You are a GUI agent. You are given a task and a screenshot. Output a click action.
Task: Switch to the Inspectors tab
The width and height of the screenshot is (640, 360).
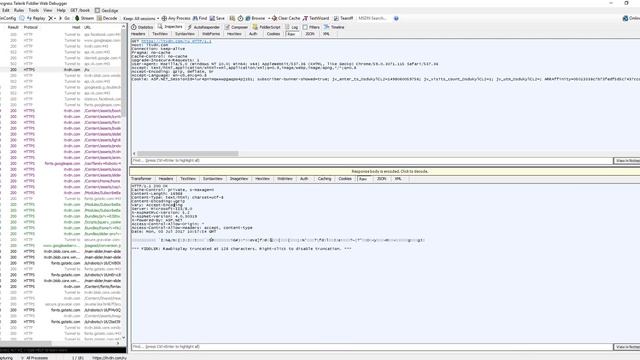tap(170, 27)
